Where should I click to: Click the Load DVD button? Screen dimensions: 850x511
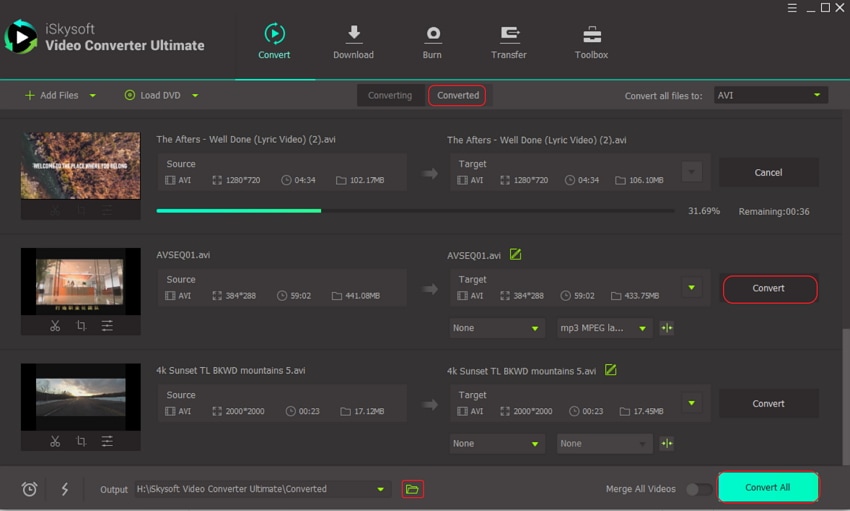point(153,95)
